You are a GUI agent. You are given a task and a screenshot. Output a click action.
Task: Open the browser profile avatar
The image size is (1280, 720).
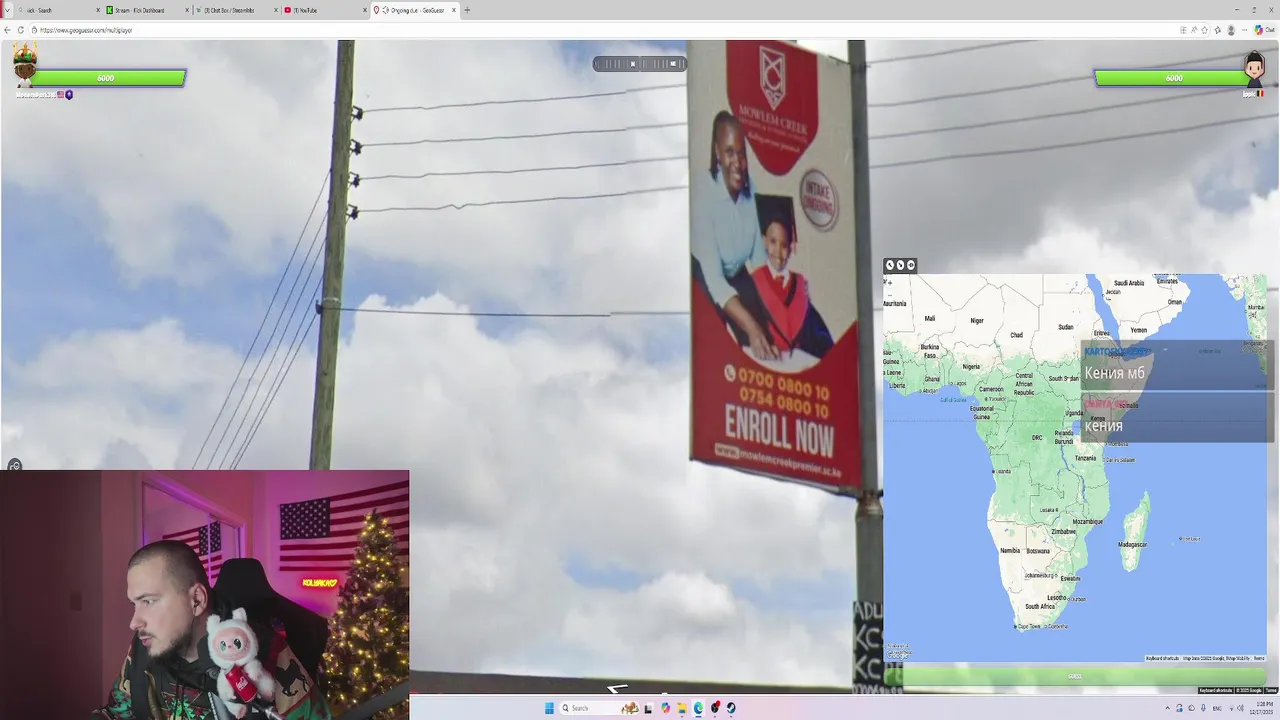point(1231,30)
